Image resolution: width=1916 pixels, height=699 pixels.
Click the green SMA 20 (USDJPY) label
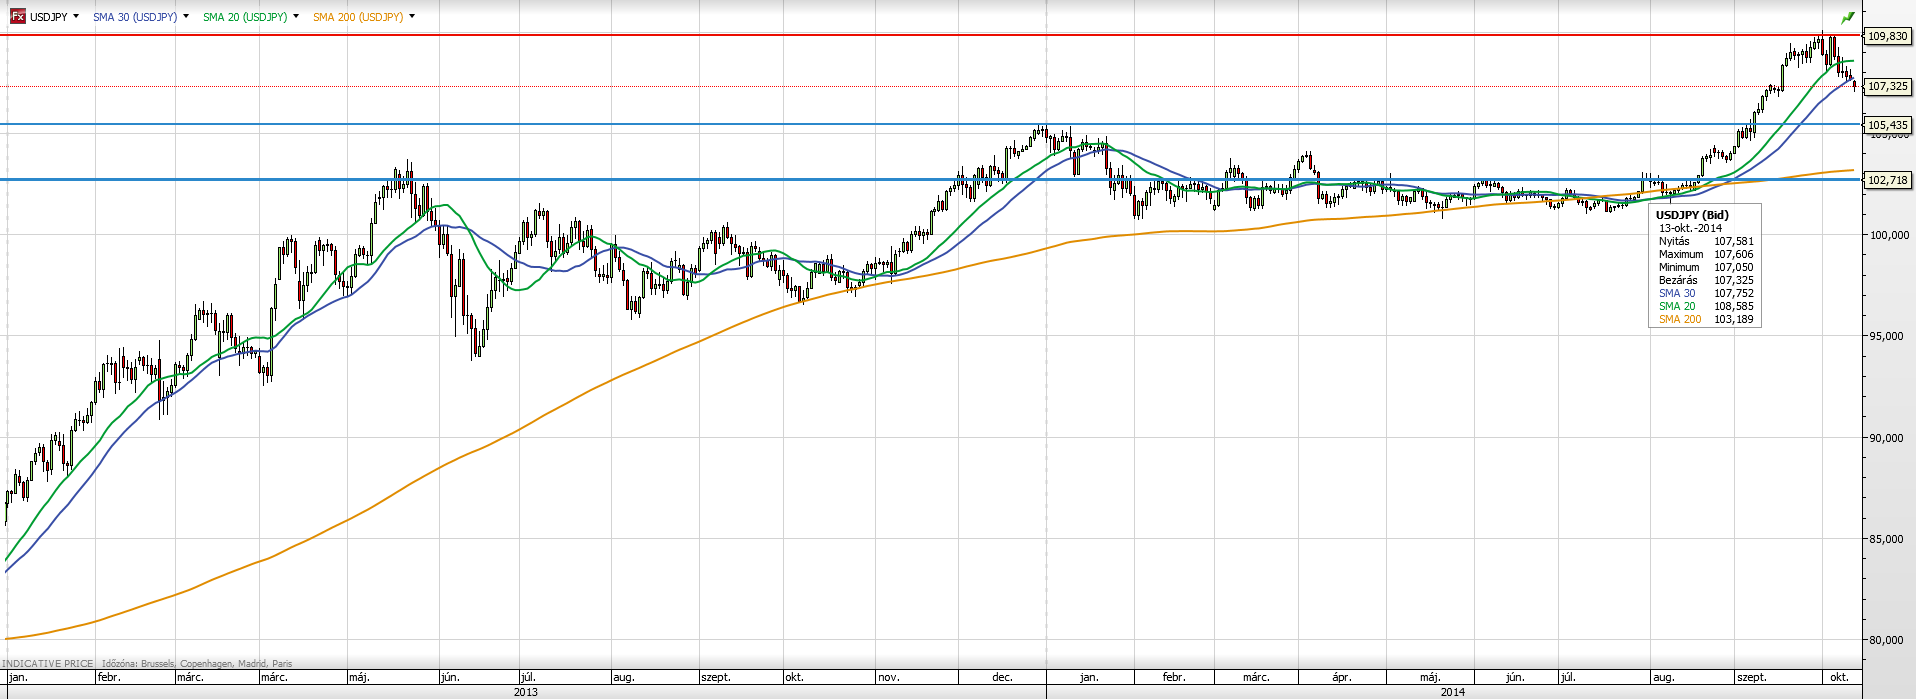coord(245,17)
